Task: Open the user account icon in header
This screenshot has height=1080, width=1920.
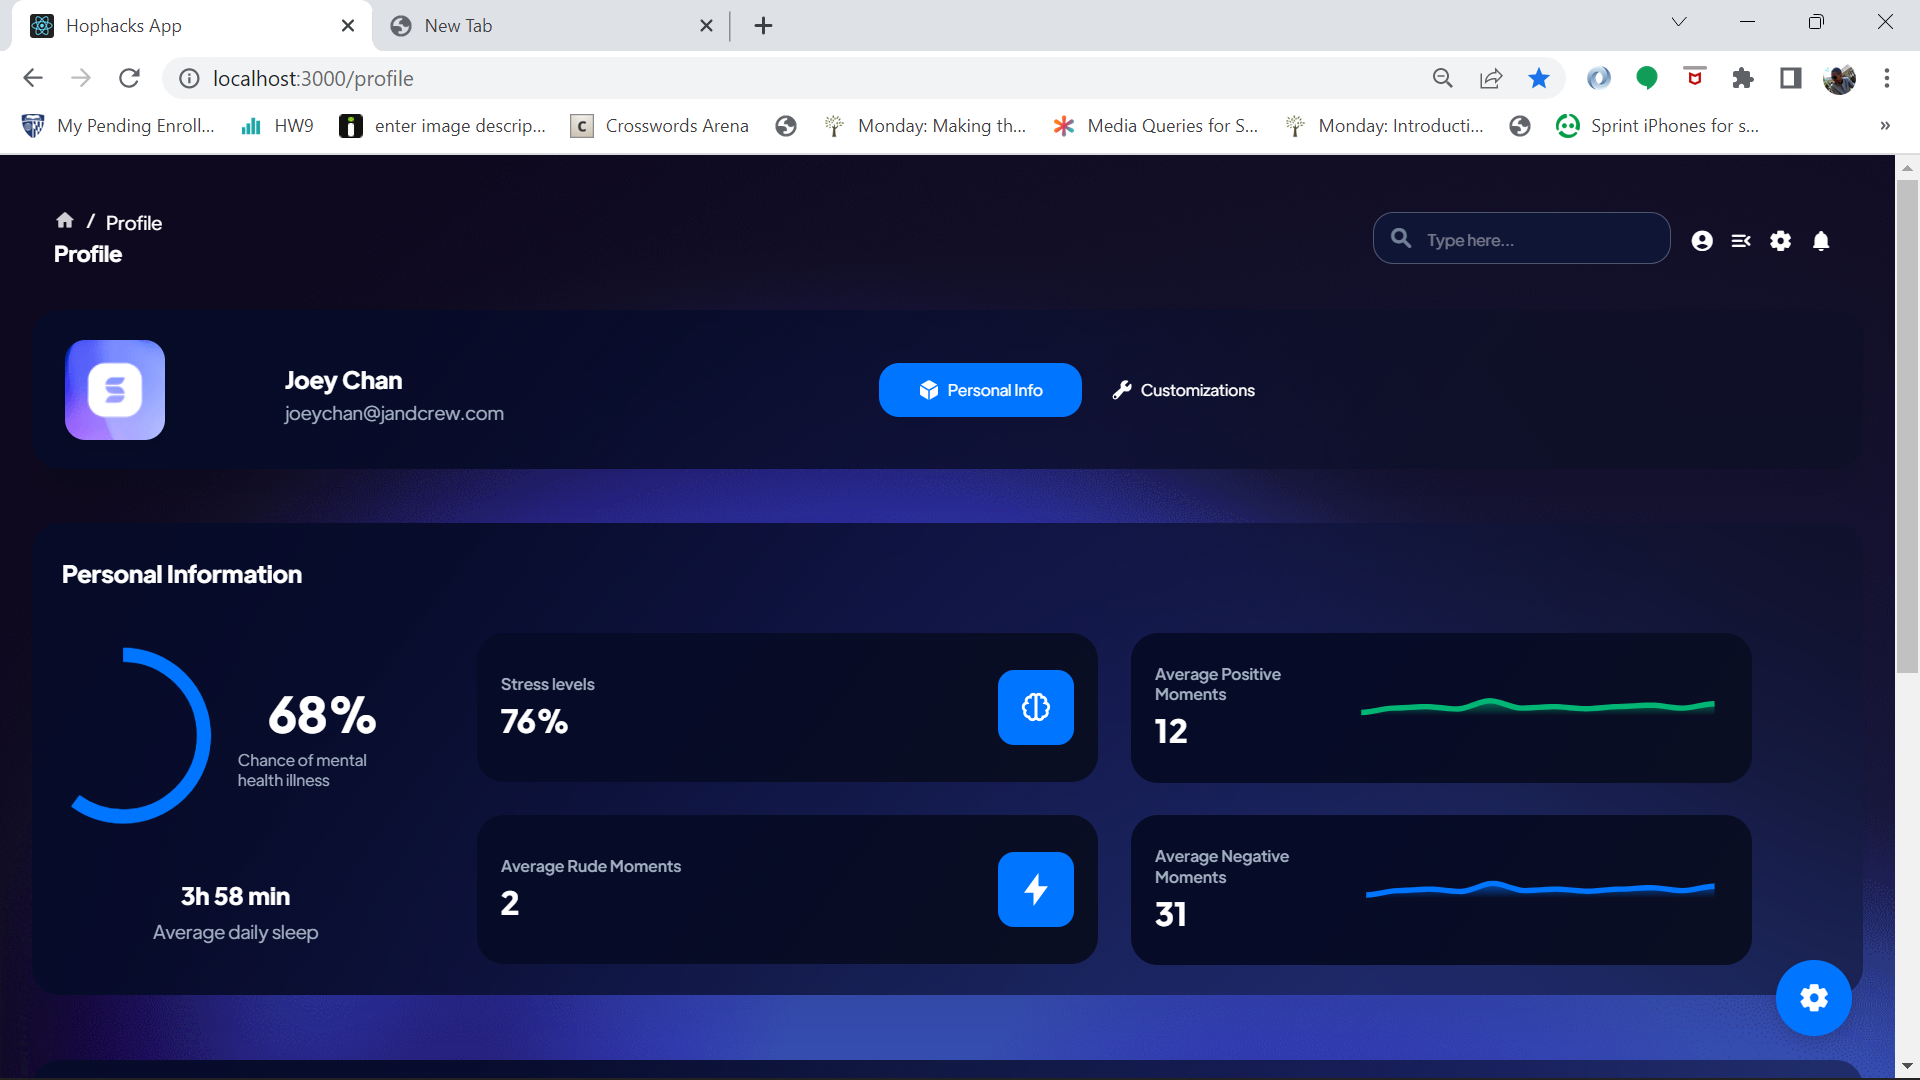Action: [1701, 241]
